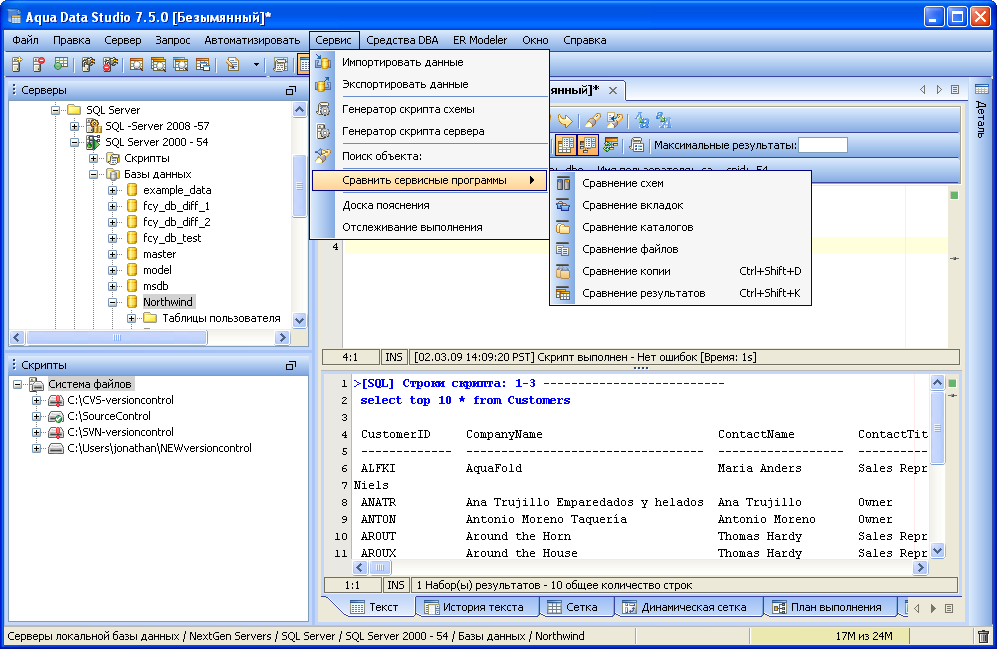Screen dimensions: 997x649
Task: Expand the SQL -Server 2008 -57 node
Action: click(74, 126)
